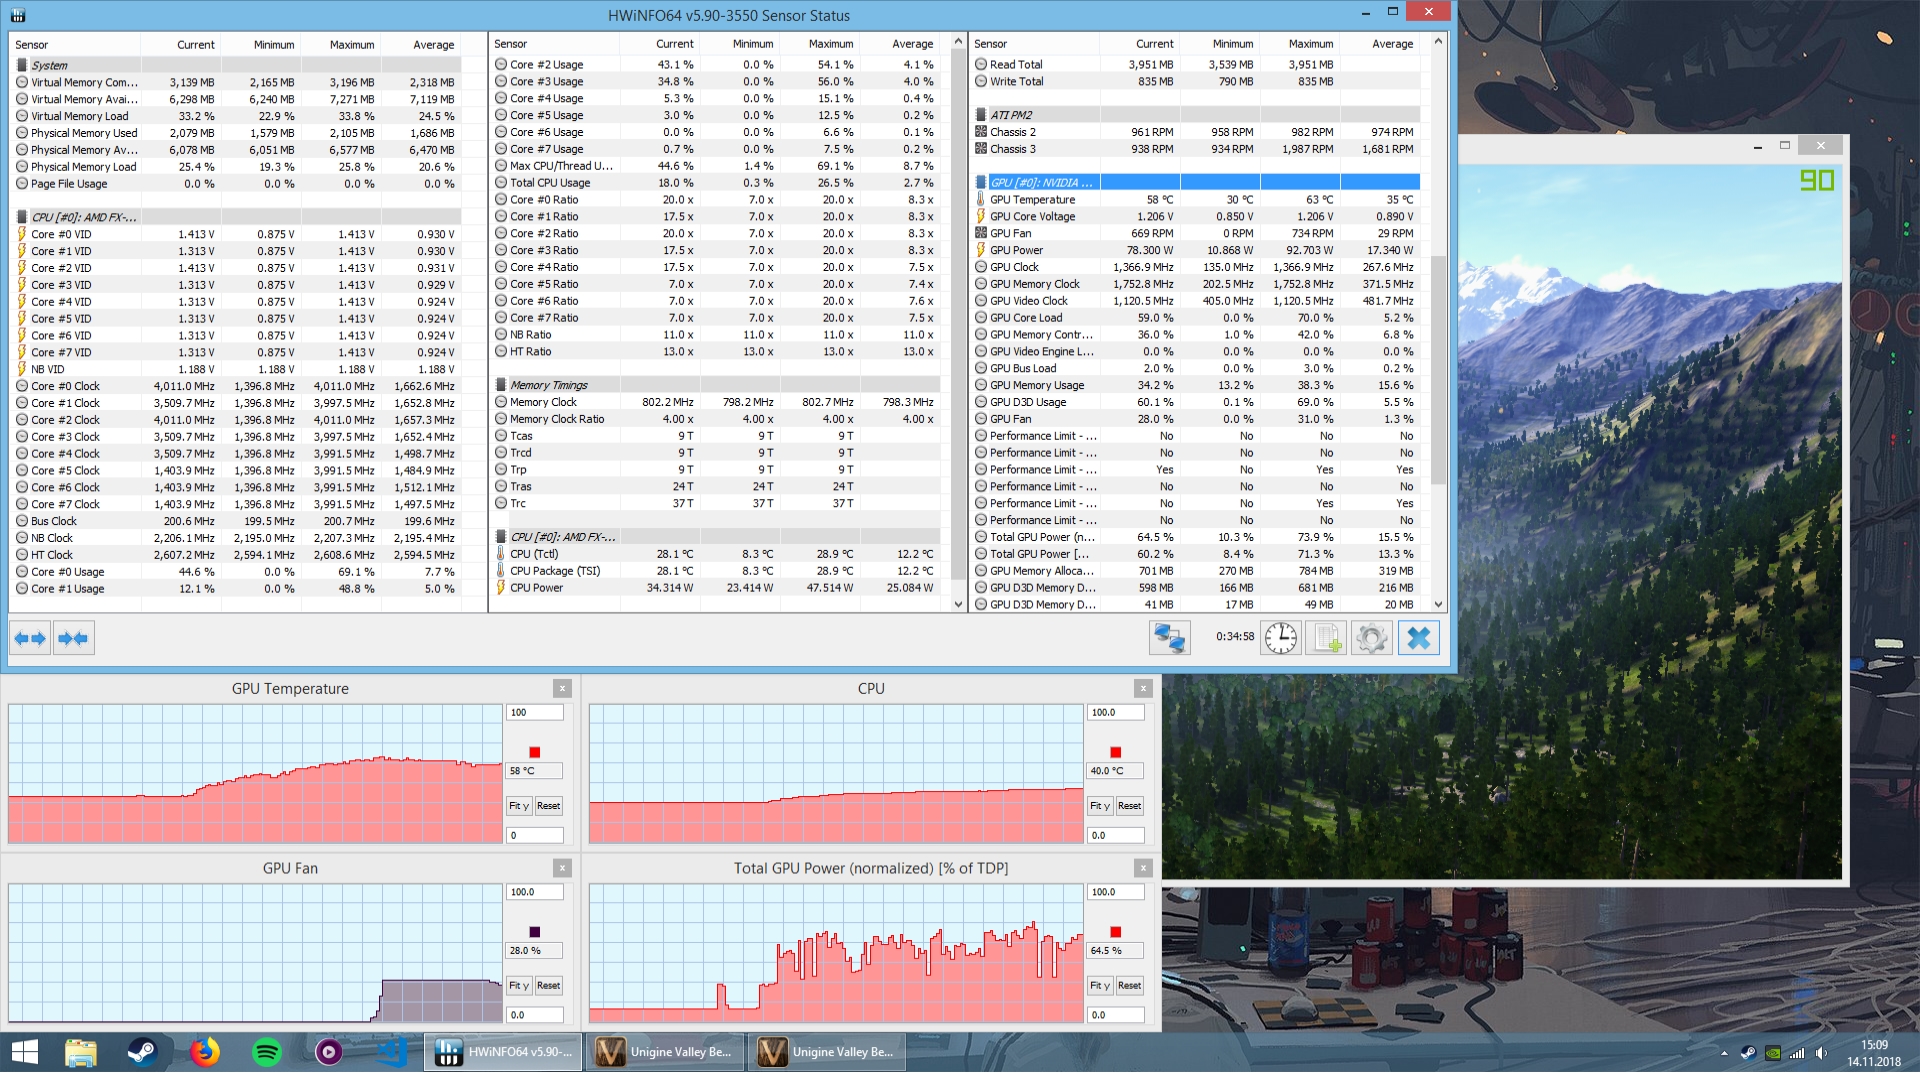Click GPU Temperature graph maximum value field
Image resolution: width=1920 pixels, height=1080 pixels.
[534, 713]
